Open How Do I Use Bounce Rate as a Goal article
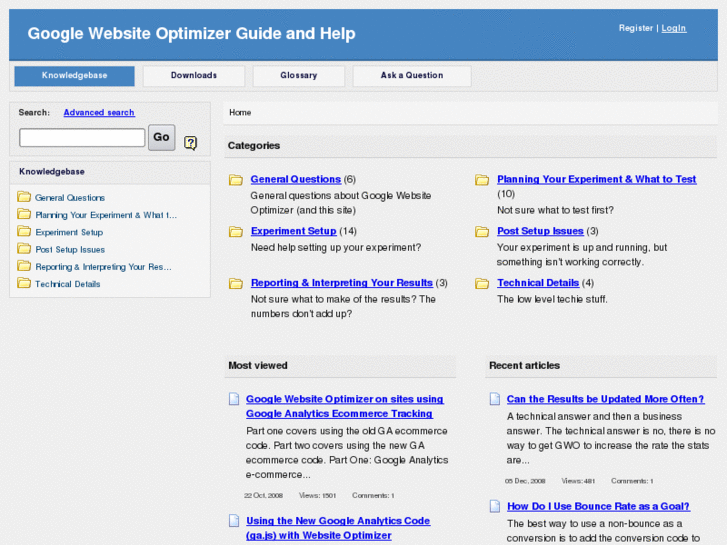The height and width of the screenshot is (545, 727). pos(599,506)
